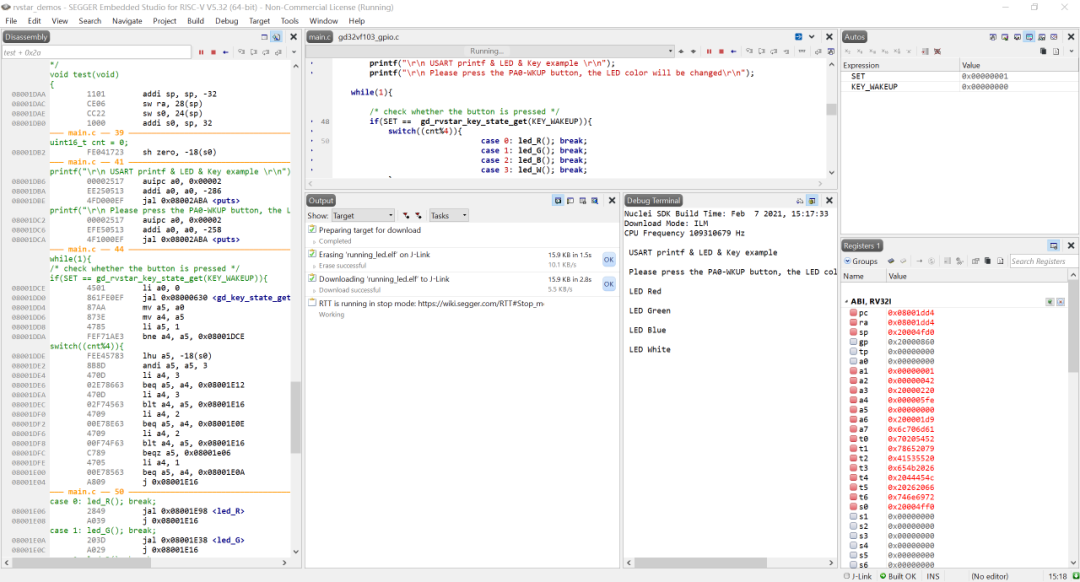Click the red delete icon in Autos toolbar
Screen dimensions: 1080x582
coord(937,52)
